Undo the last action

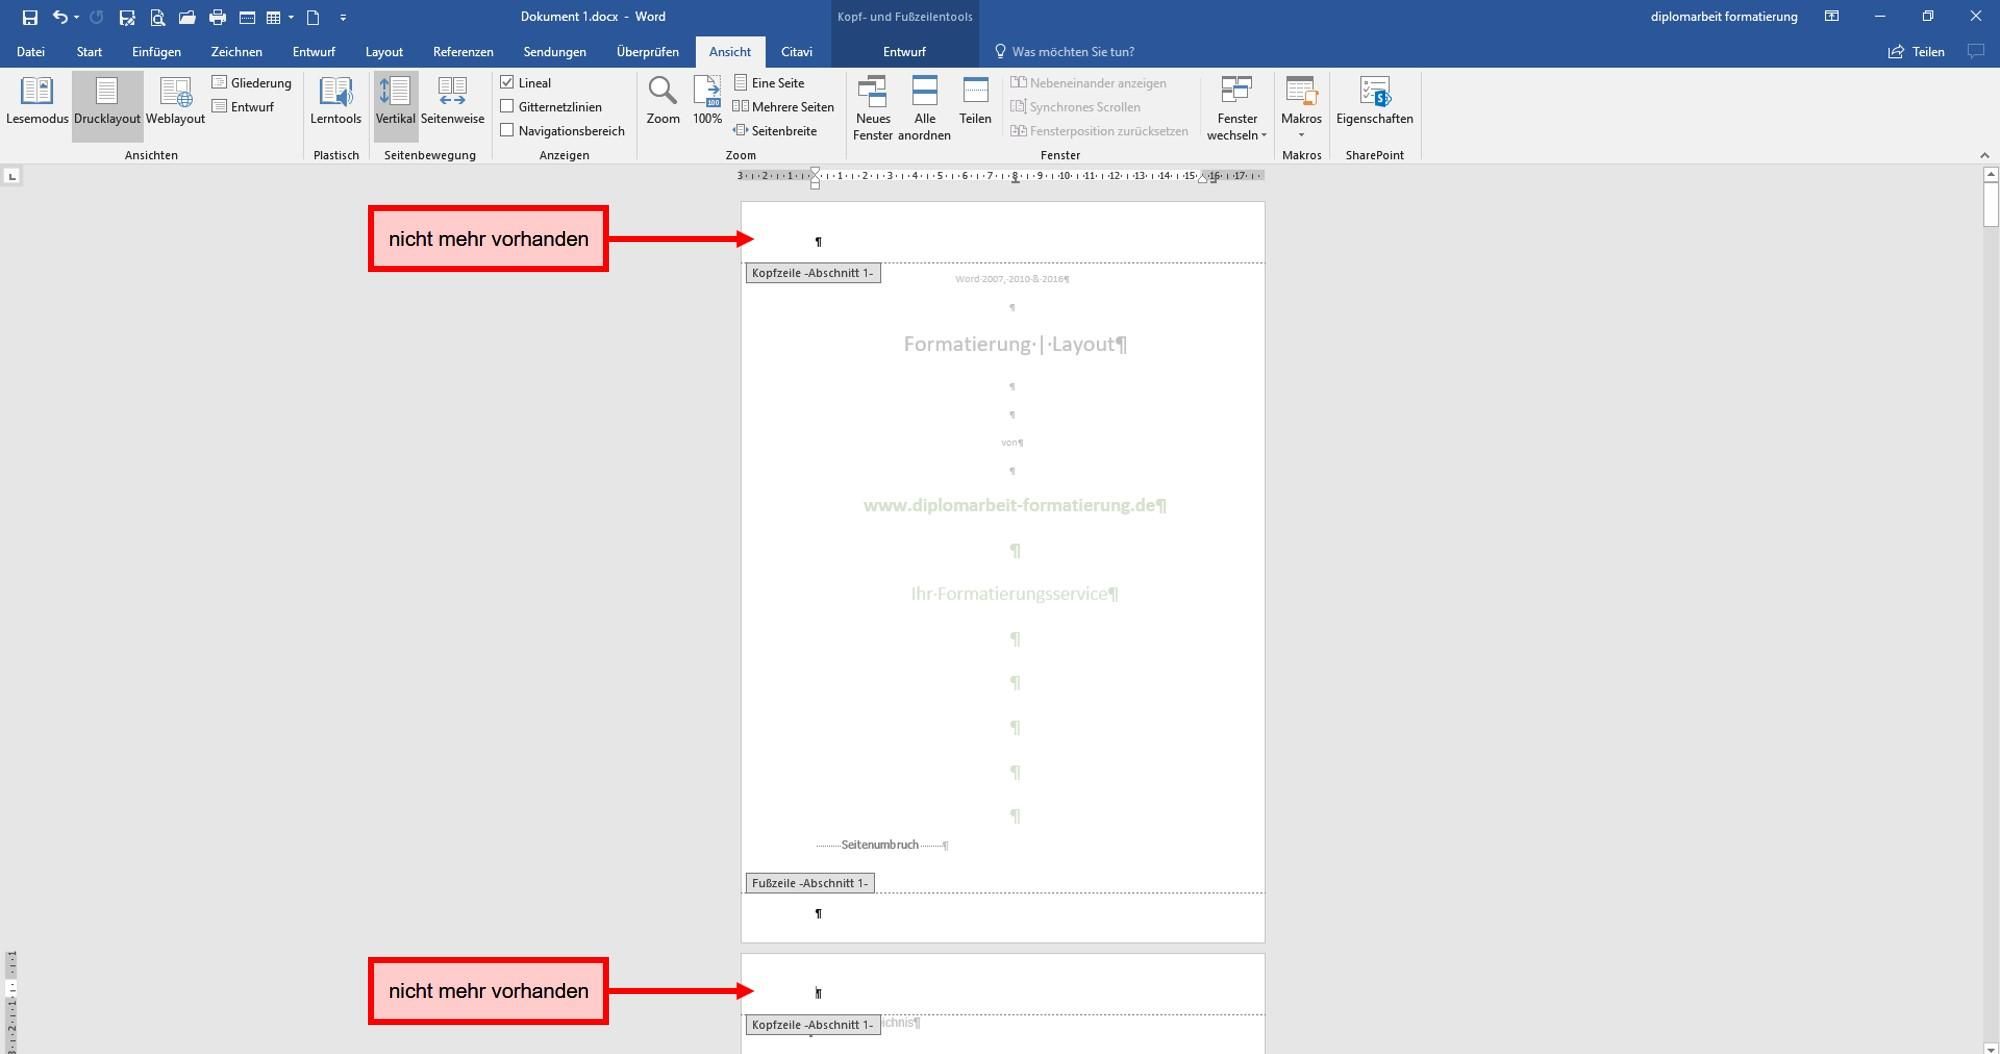pyautogui.click(x=60, y=17)
